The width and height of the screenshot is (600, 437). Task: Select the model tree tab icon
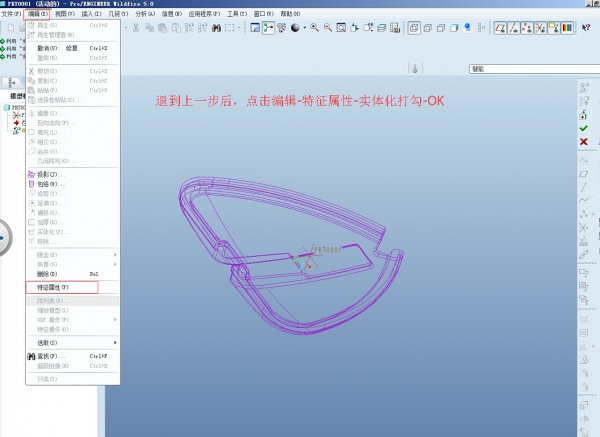(x=11, y=82)
